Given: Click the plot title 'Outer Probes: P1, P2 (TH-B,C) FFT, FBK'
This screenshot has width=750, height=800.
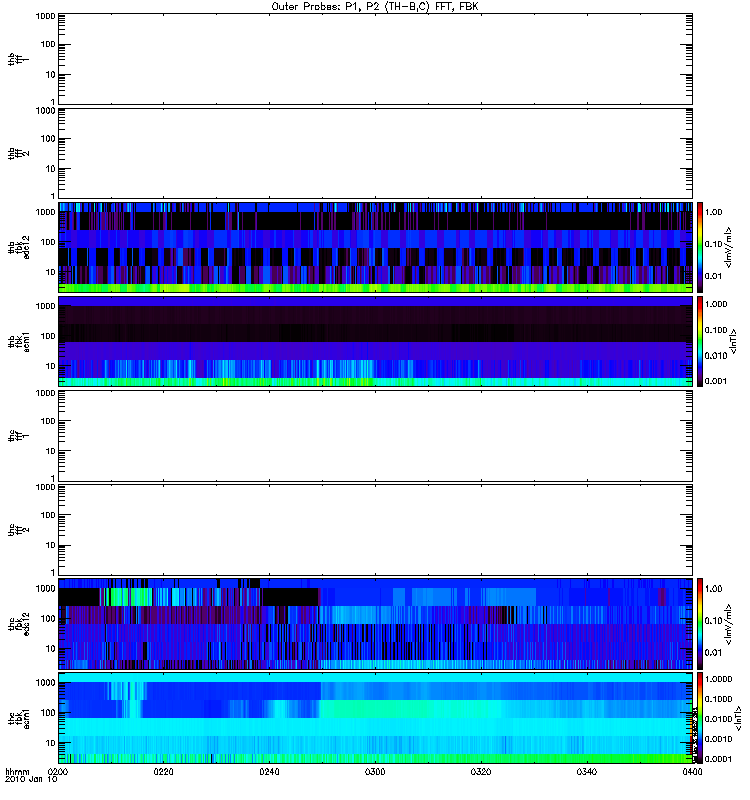Looking at the screenshot, I should click(x=375, y=7).
